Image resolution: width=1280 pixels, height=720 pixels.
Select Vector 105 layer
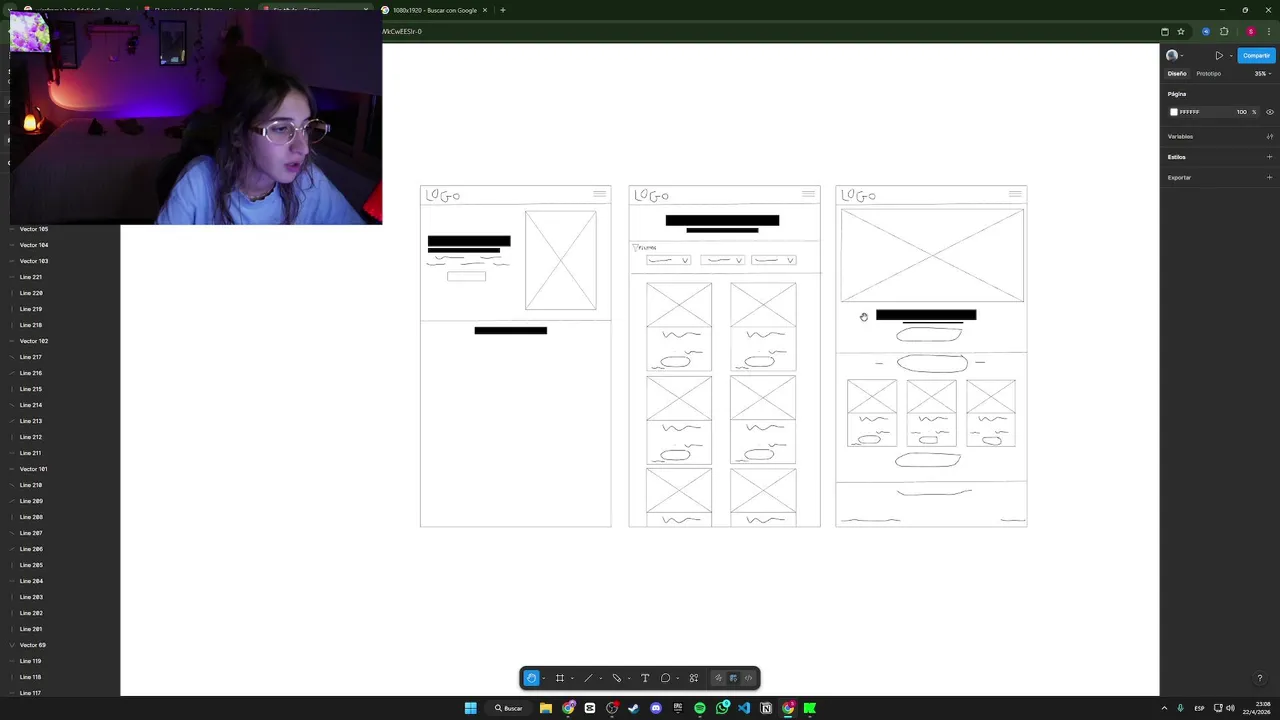(34, 229)
